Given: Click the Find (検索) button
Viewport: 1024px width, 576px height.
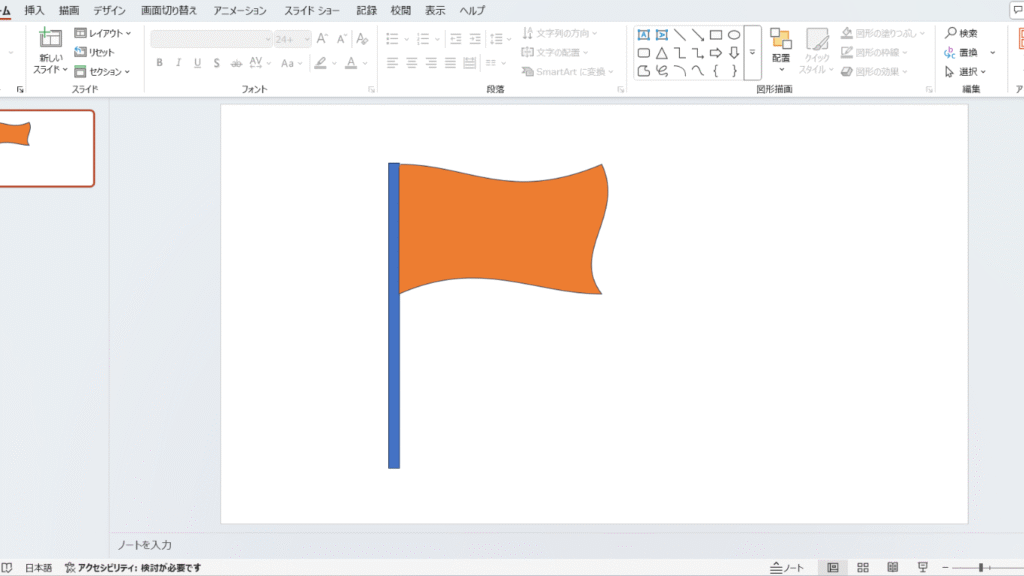Looking at the screenshot, I should (961, 33).
